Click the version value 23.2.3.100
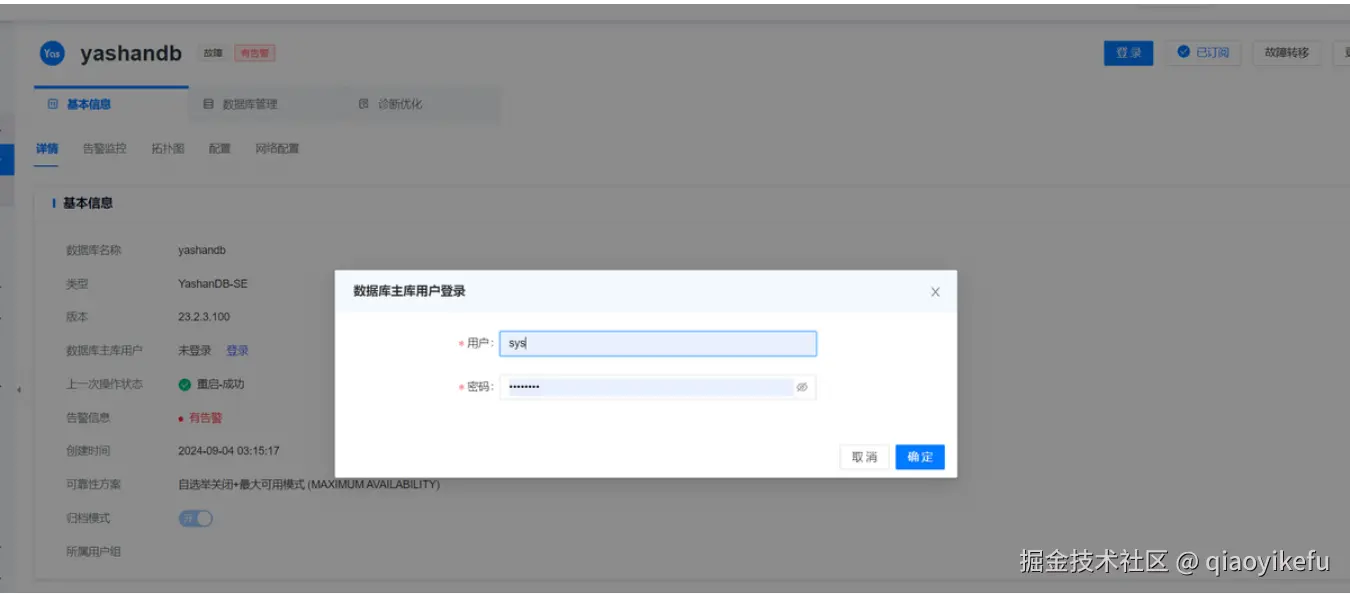Screen dimensions: 1350x595 coord(204,317)
